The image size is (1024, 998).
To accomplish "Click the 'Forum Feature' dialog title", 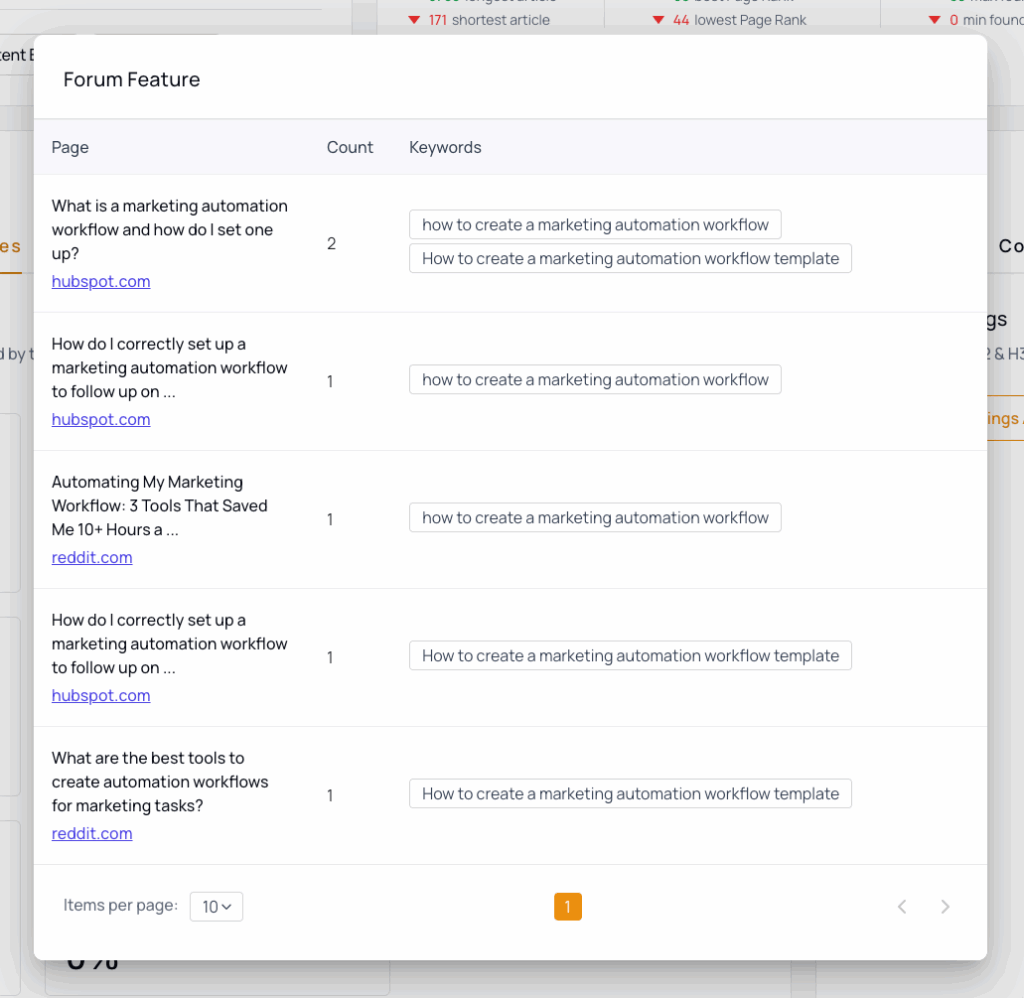I will (x=132, y=80).
